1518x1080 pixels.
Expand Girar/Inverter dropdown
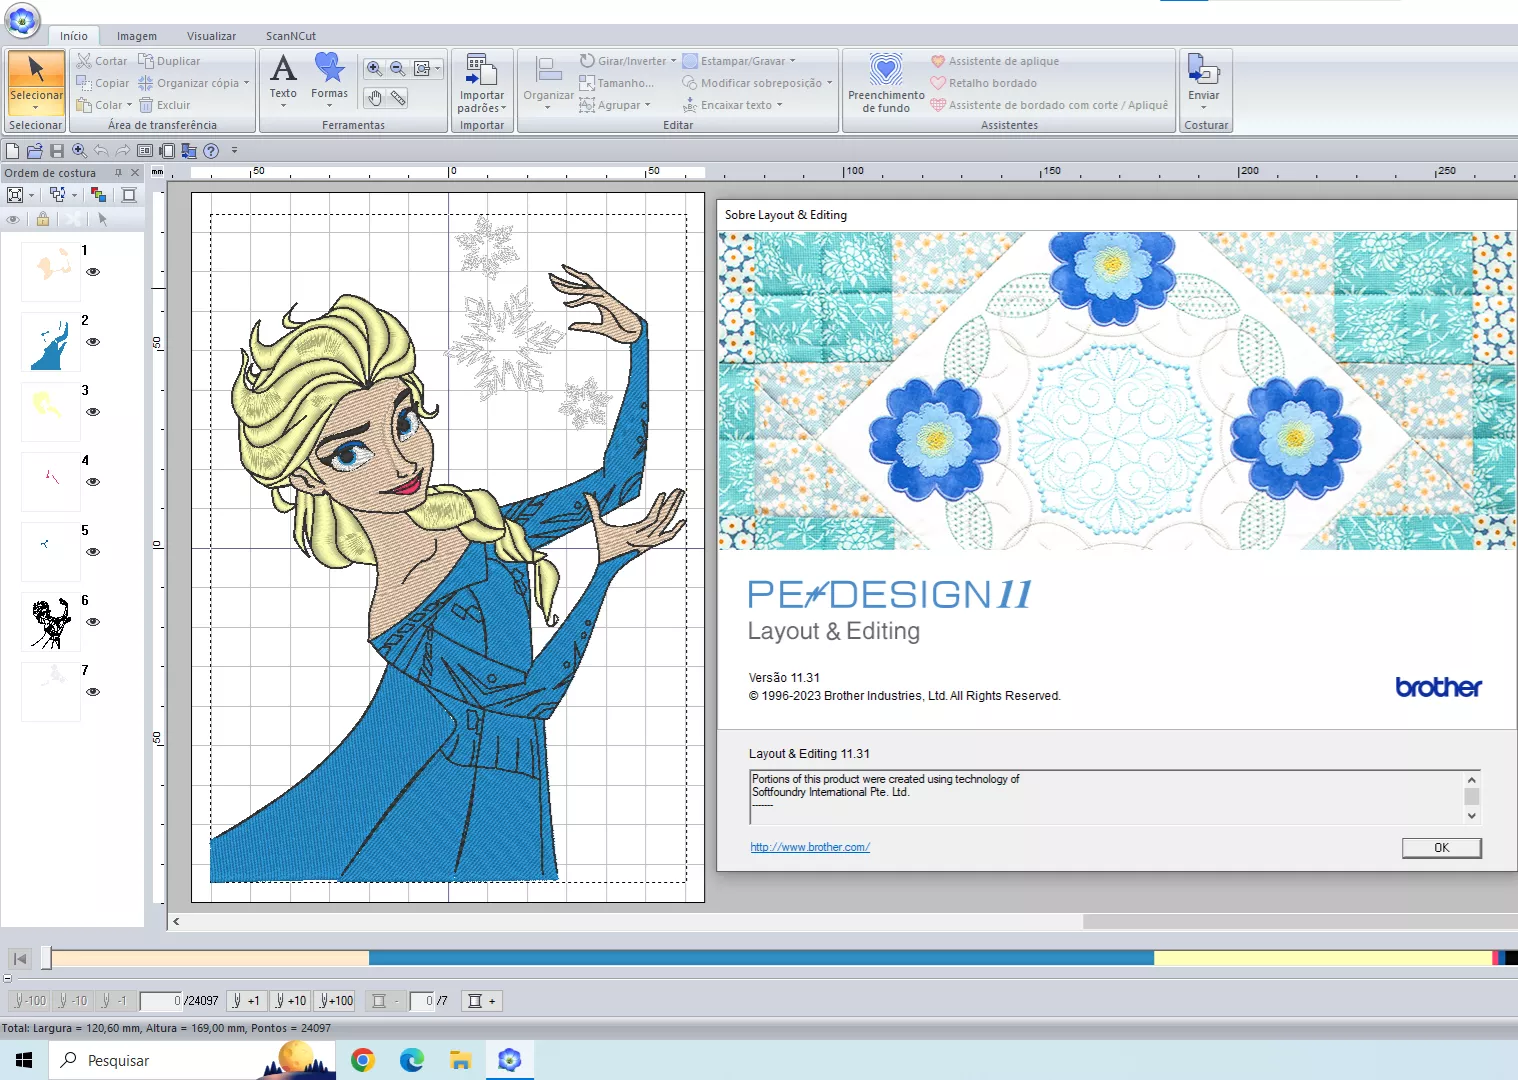(x=673, y=61)
